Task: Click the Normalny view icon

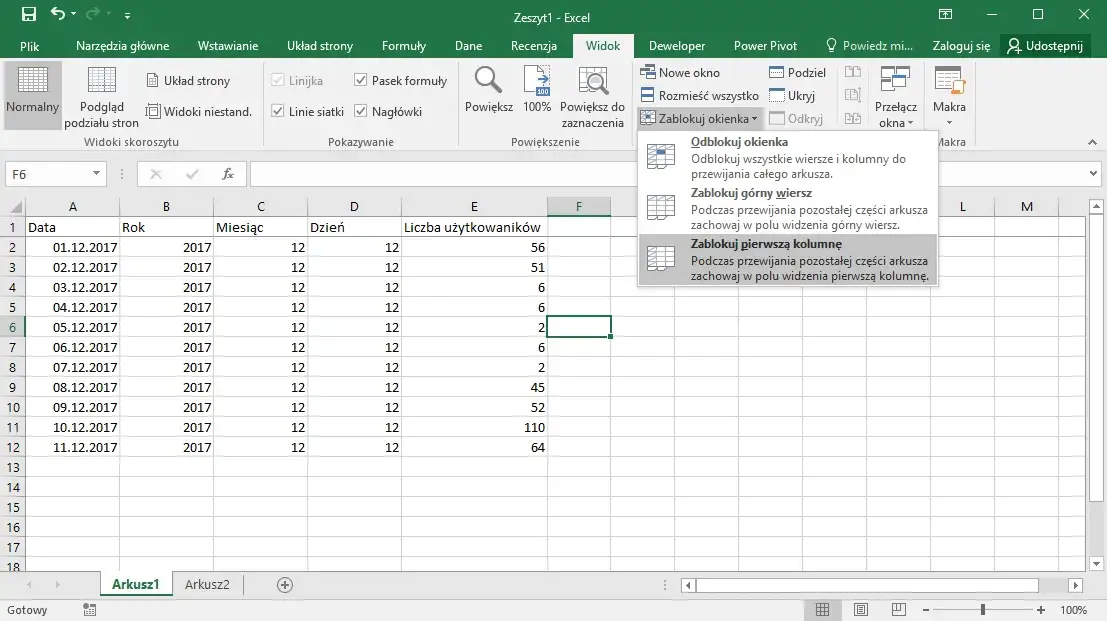Action: (x=32, y=81)
